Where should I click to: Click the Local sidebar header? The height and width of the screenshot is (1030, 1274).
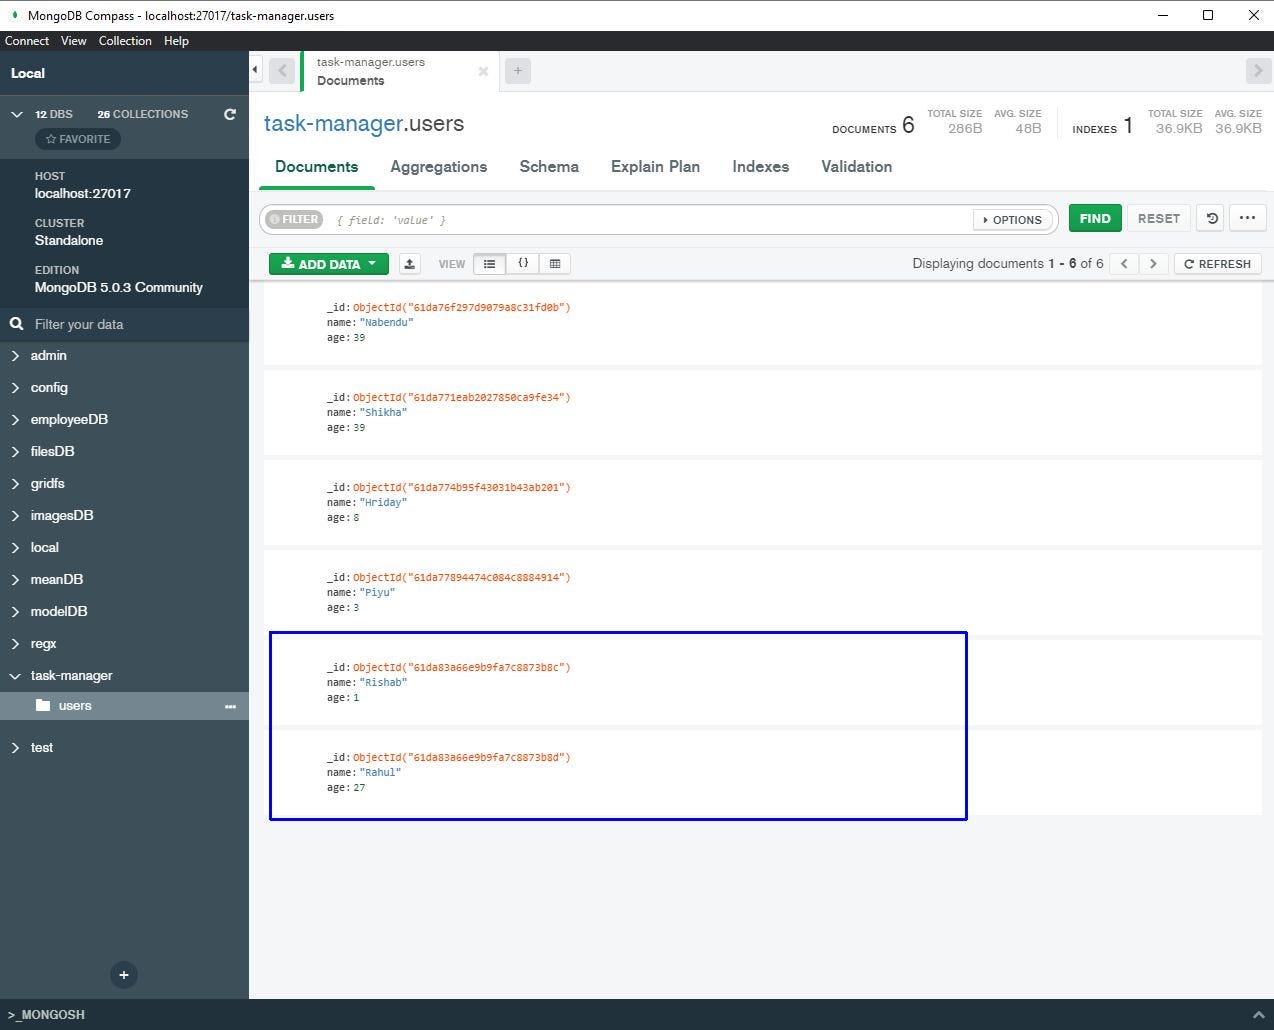tap(28, 73)
